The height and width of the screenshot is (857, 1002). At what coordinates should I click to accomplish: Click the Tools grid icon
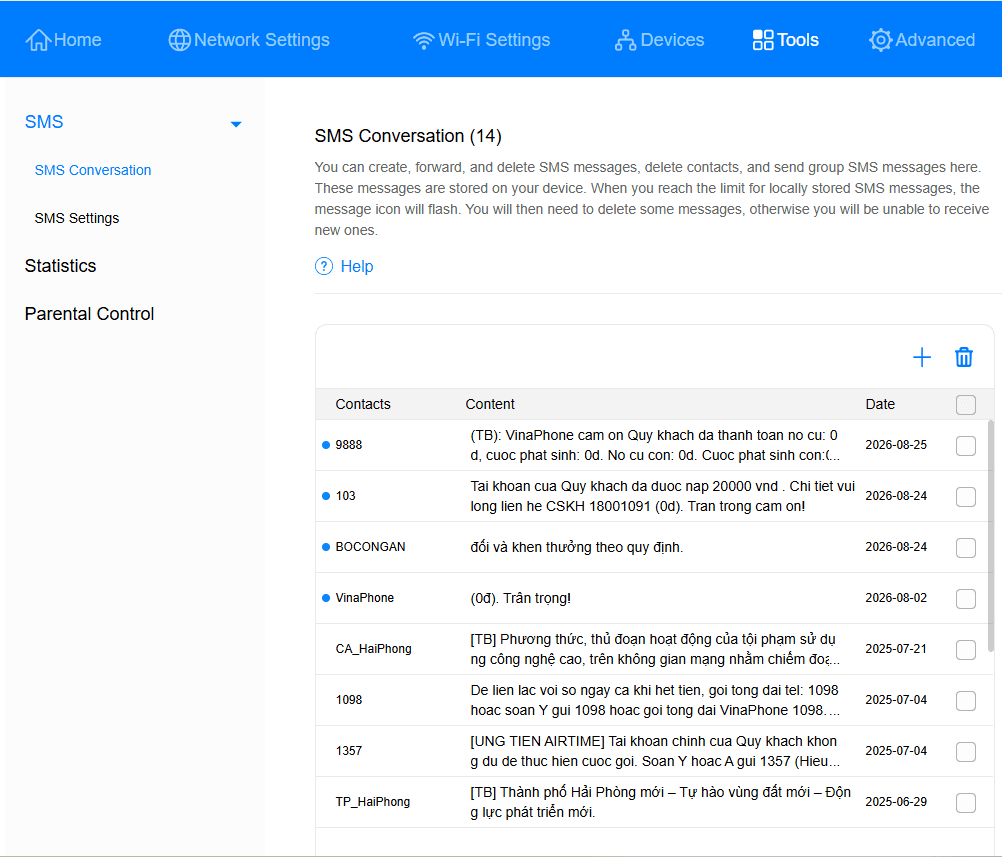click(763, 40)
